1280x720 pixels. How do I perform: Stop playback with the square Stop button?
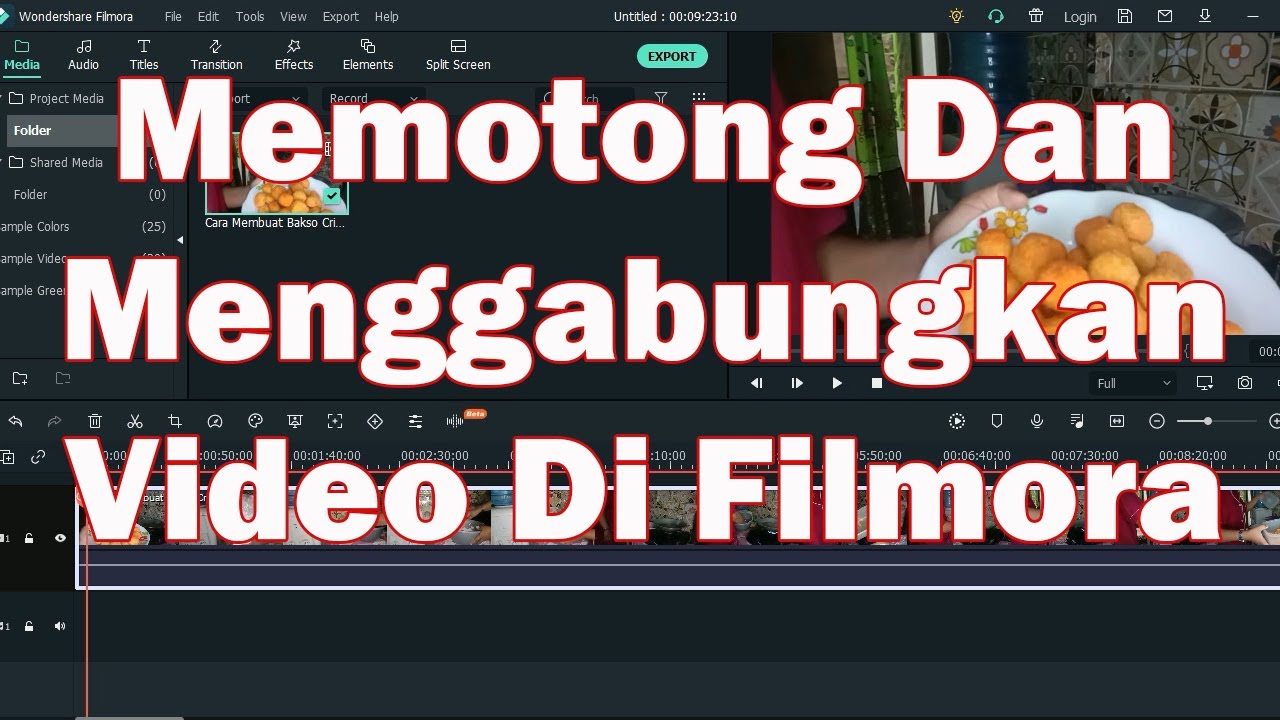click(x=877, y=383)
